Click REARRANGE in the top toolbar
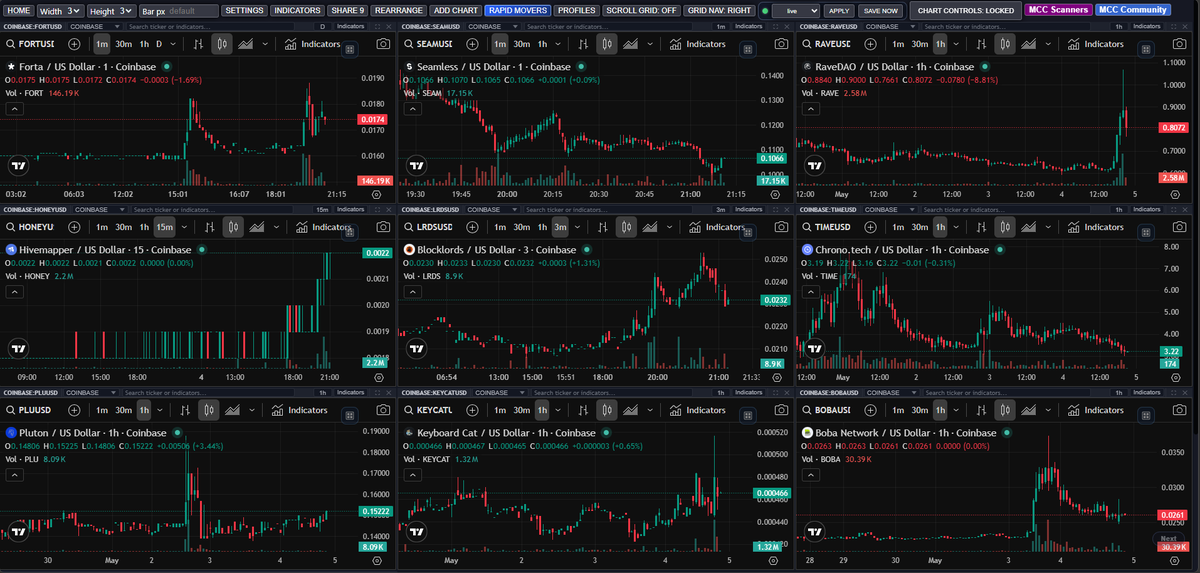 [x=397, y=10]
